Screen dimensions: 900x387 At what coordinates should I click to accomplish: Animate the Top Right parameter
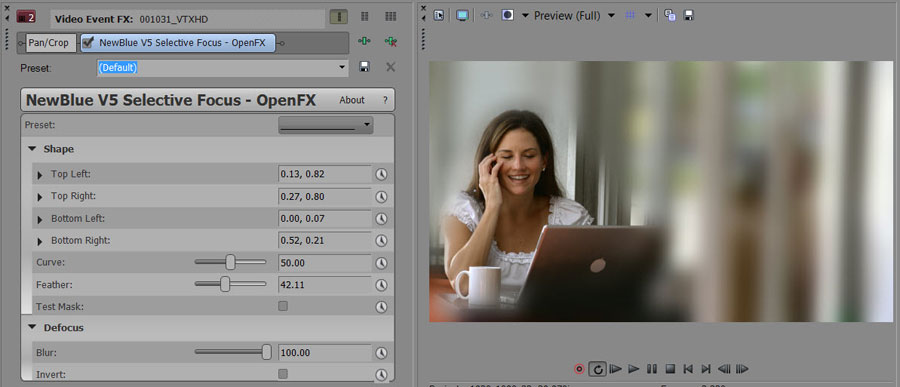[x=381, y=196]
